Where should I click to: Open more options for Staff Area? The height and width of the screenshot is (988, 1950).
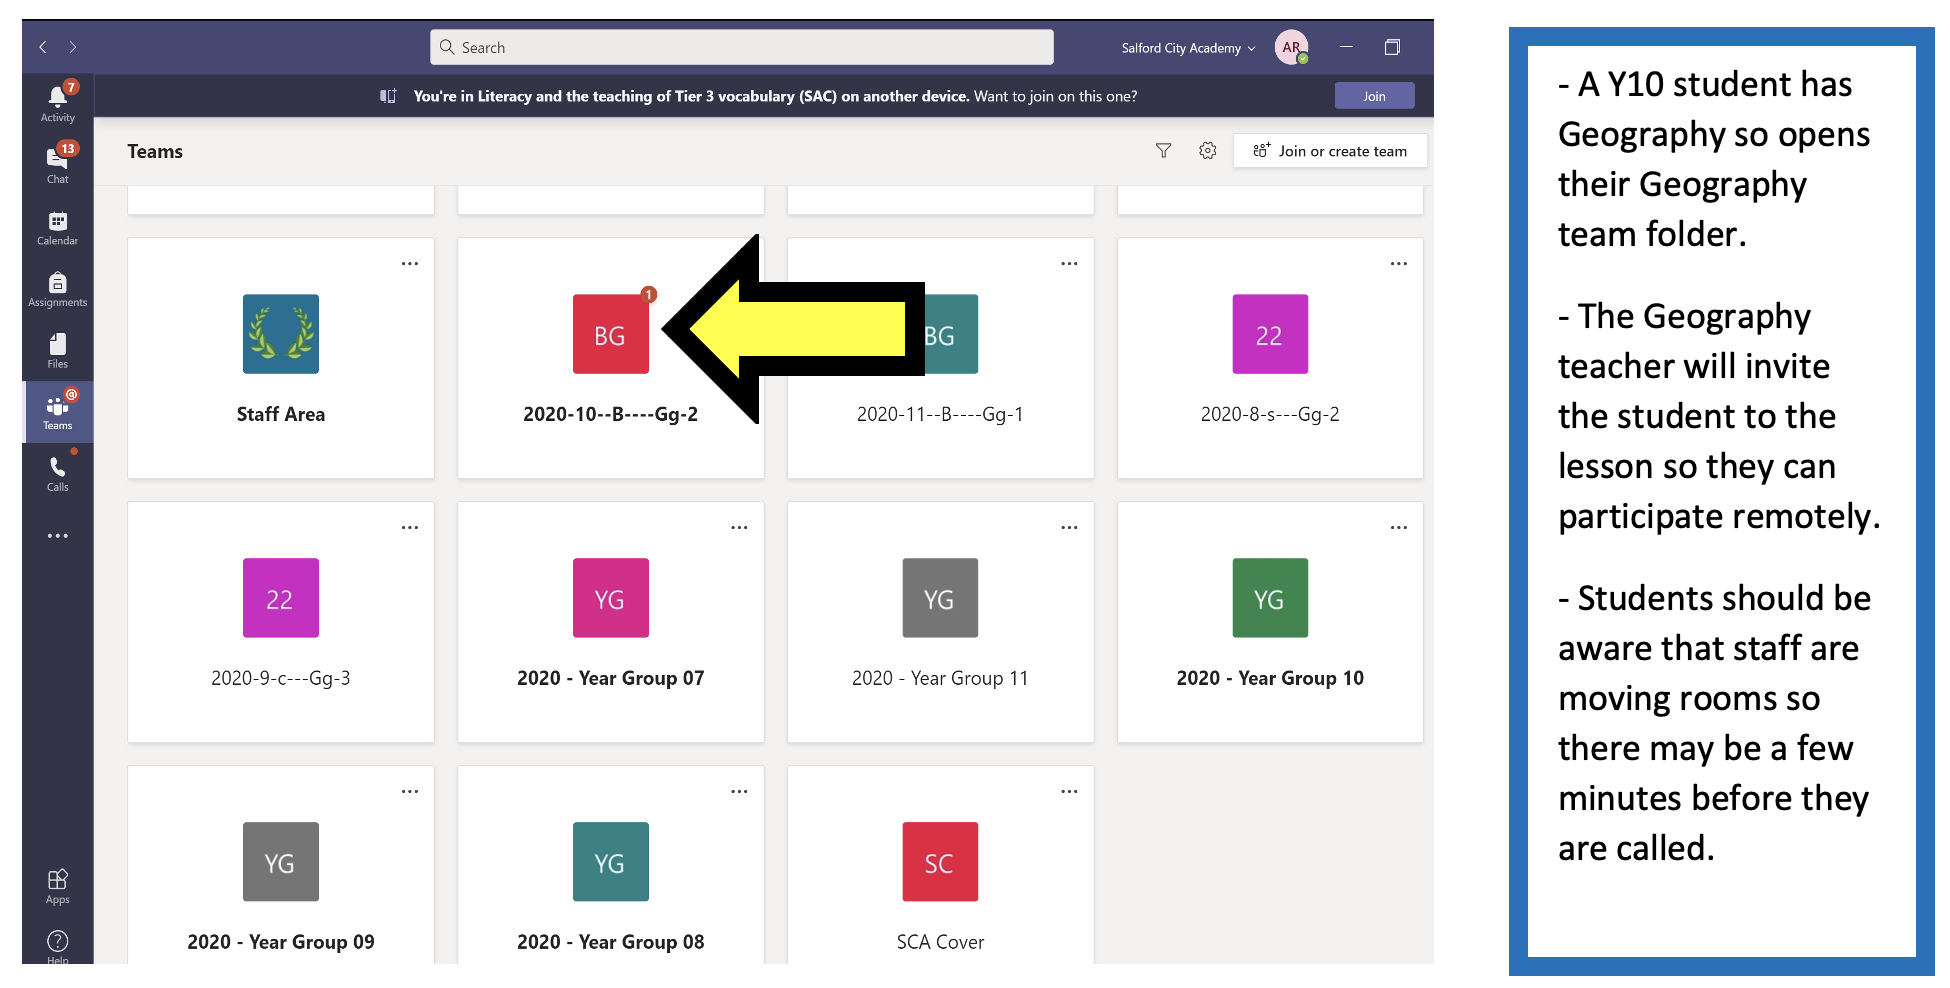tap(410, 264)
